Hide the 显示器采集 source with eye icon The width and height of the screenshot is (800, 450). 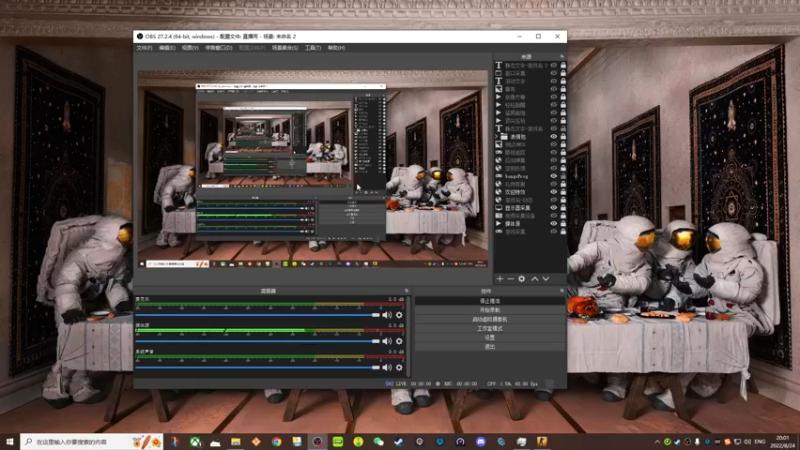[554, 208]
